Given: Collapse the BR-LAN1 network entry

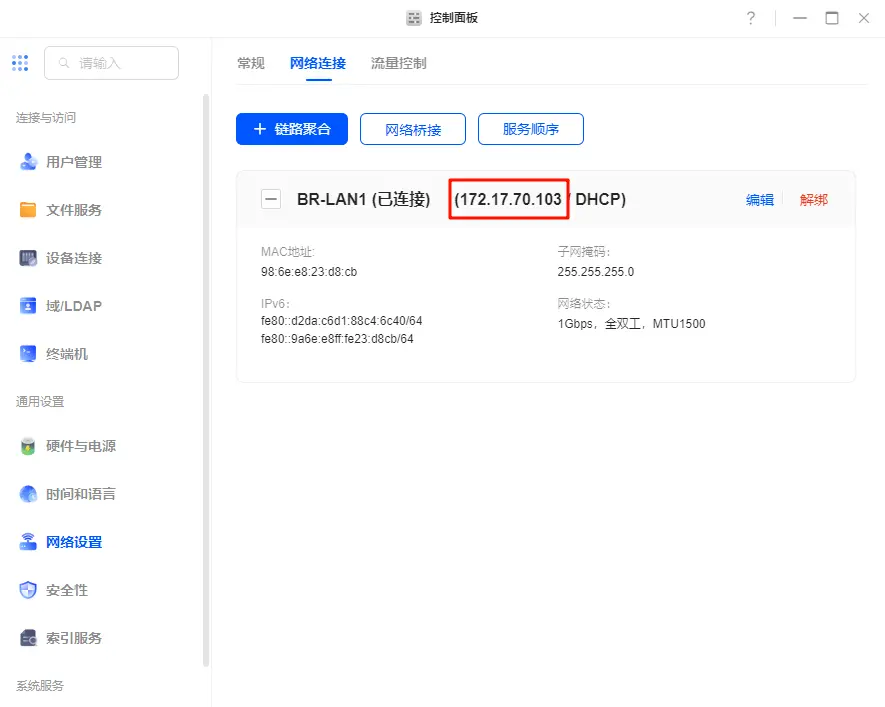Looking at the screenshot, I should pyautogui.click(x=270, y=199).
